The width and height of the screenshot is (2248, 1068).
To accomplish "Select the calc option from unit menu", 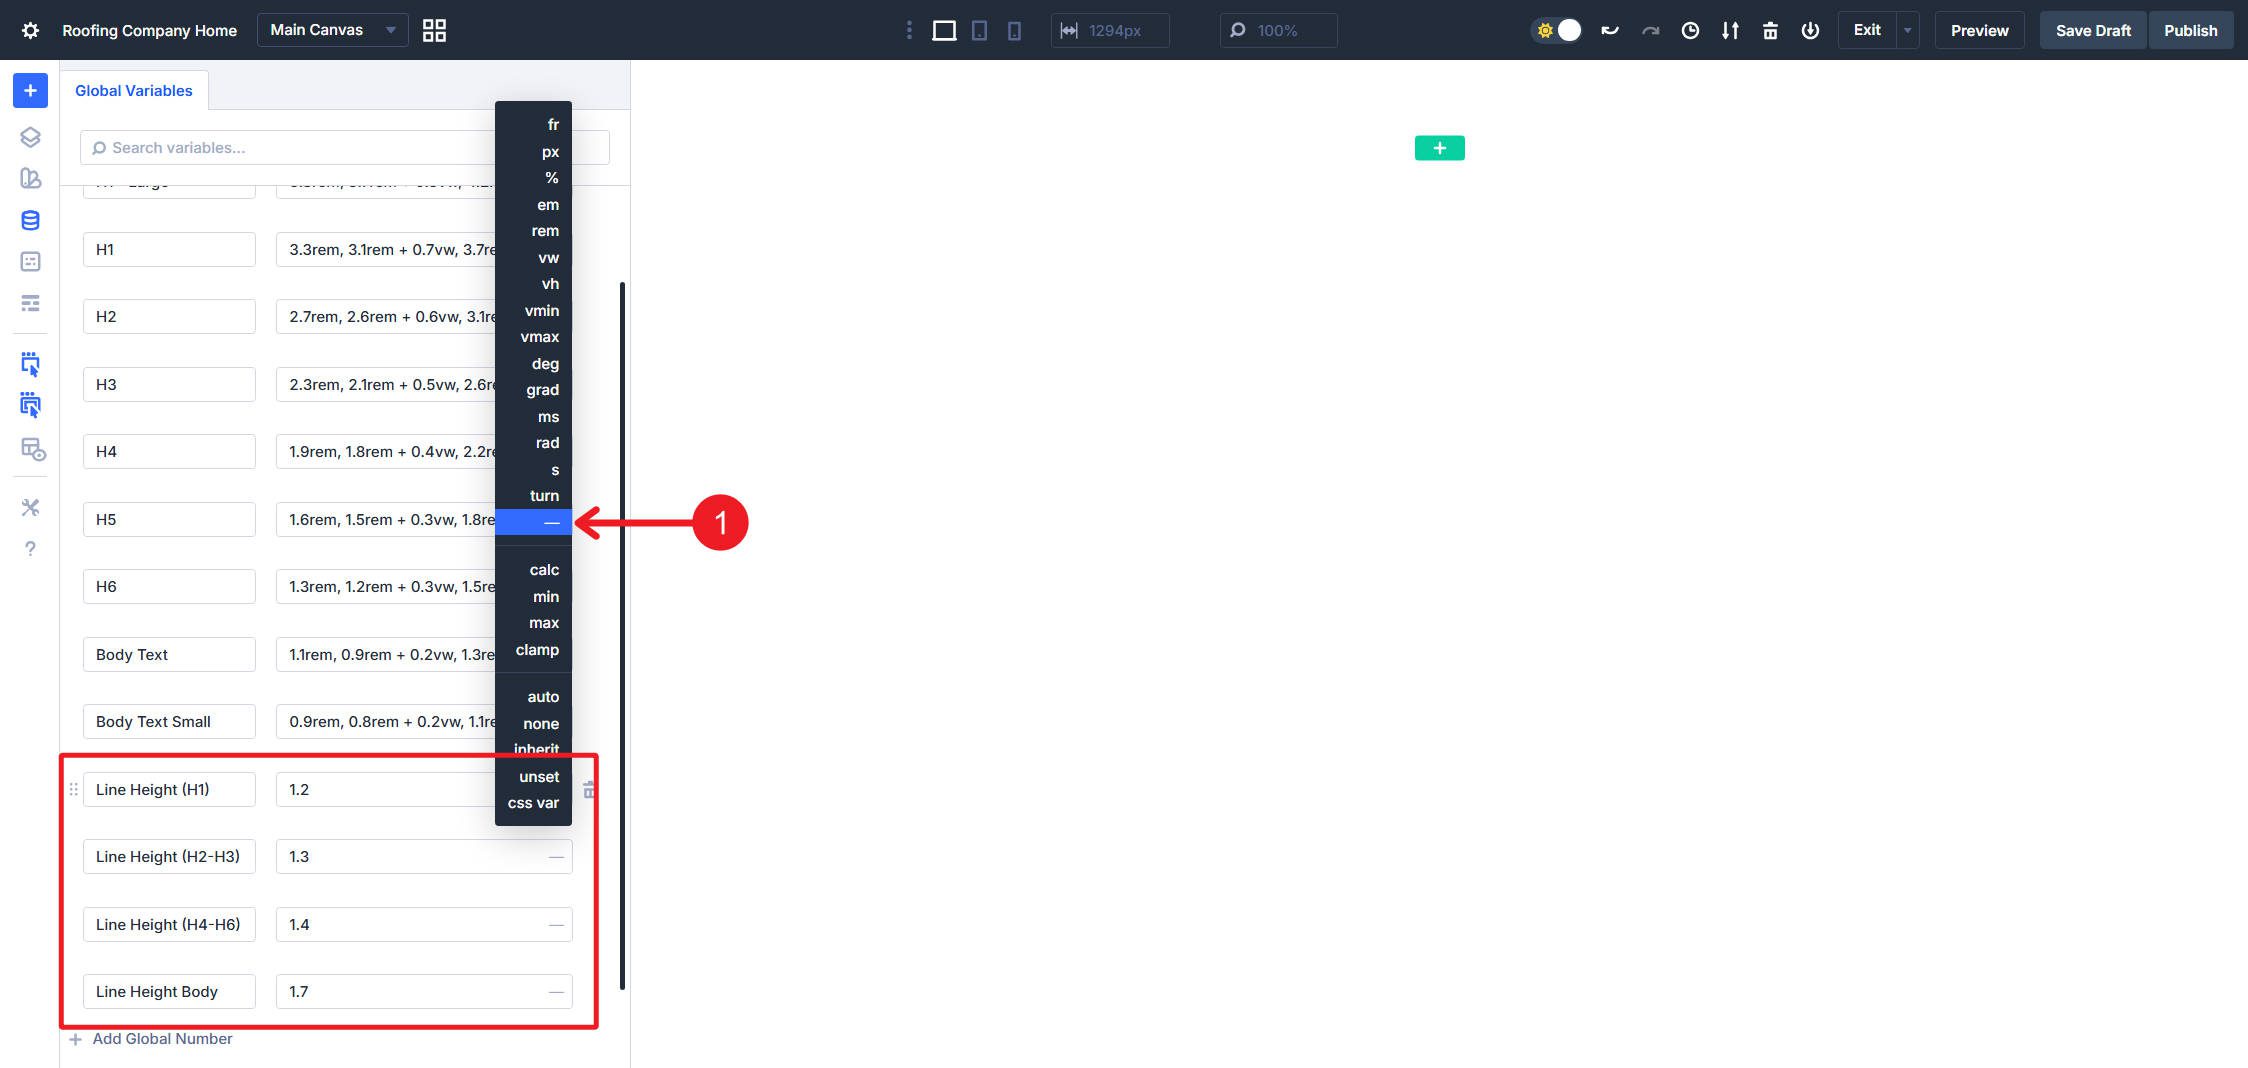I will pyautogui.click(x=543, y=569).
